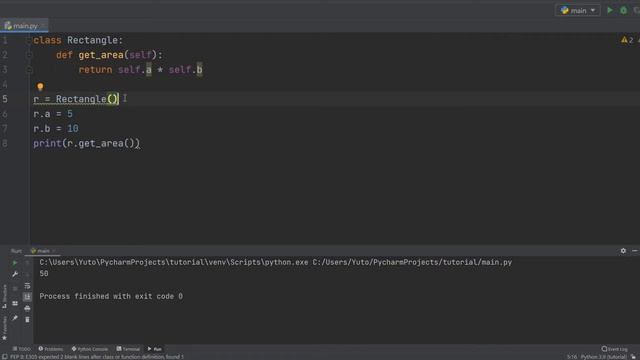This screenshot has height=360, width=640.
Task: Close the main tab in Run panel
Action: pos(54,251)
